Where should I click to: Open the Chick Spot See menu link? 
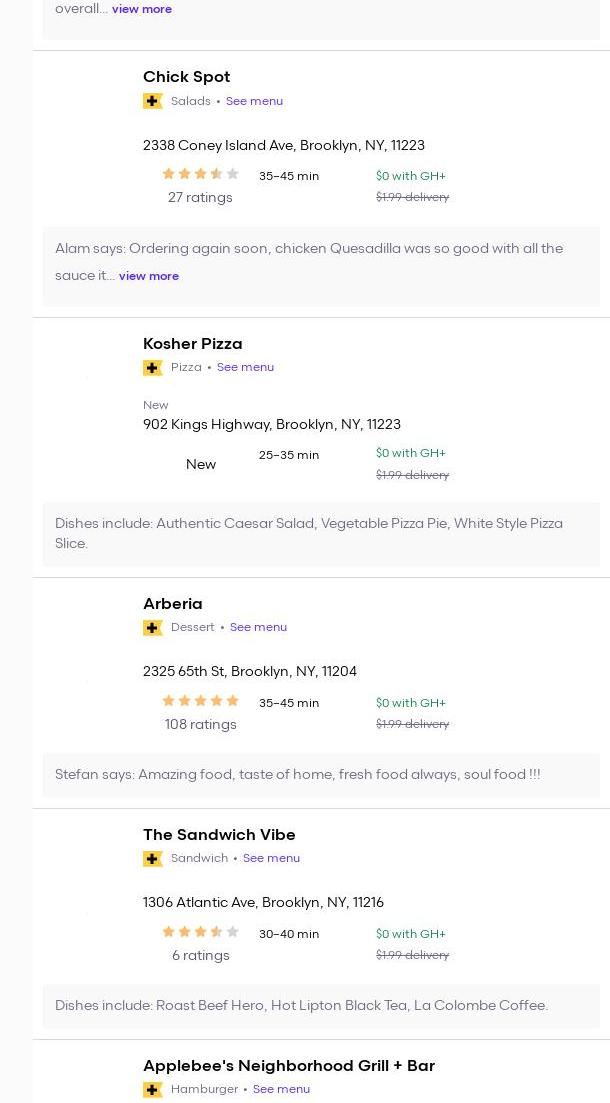[x=254, y=101]
